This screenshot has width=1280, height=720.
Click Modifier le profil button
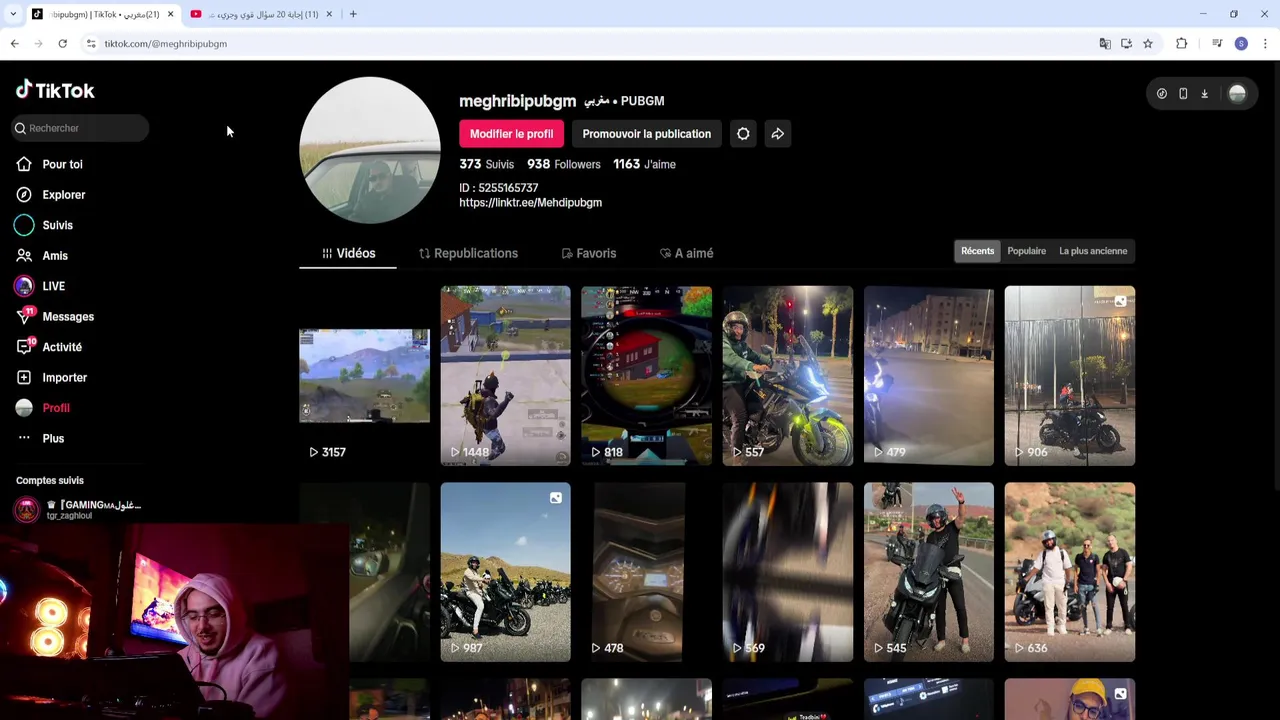click(x=511, y=134)
